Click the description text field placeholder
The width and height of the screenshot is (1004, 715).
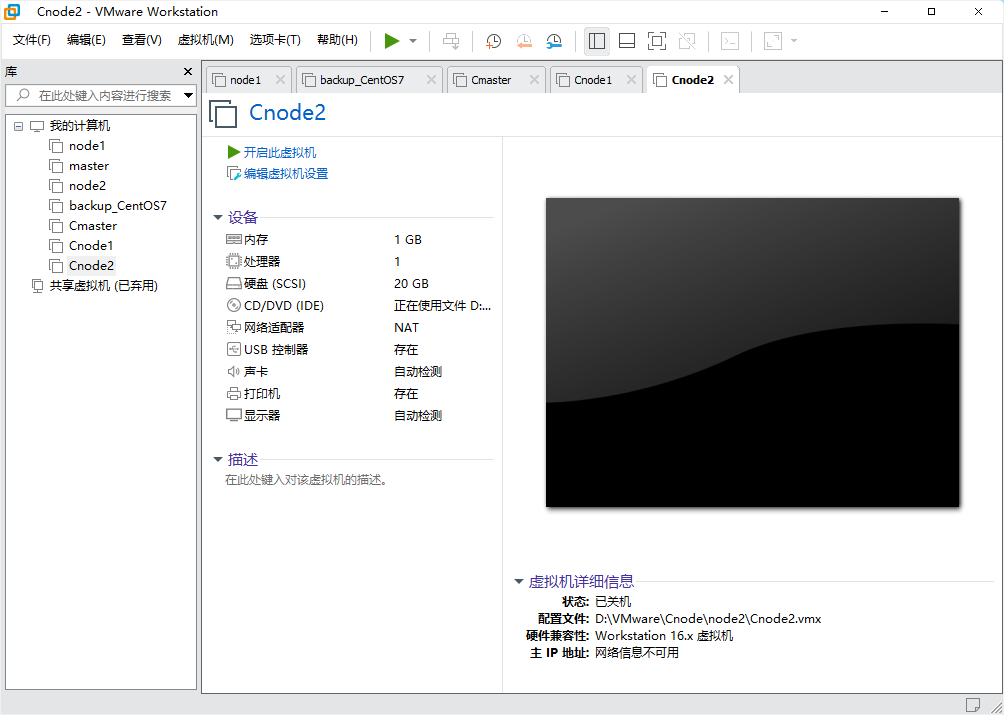(x=306, y=480)
